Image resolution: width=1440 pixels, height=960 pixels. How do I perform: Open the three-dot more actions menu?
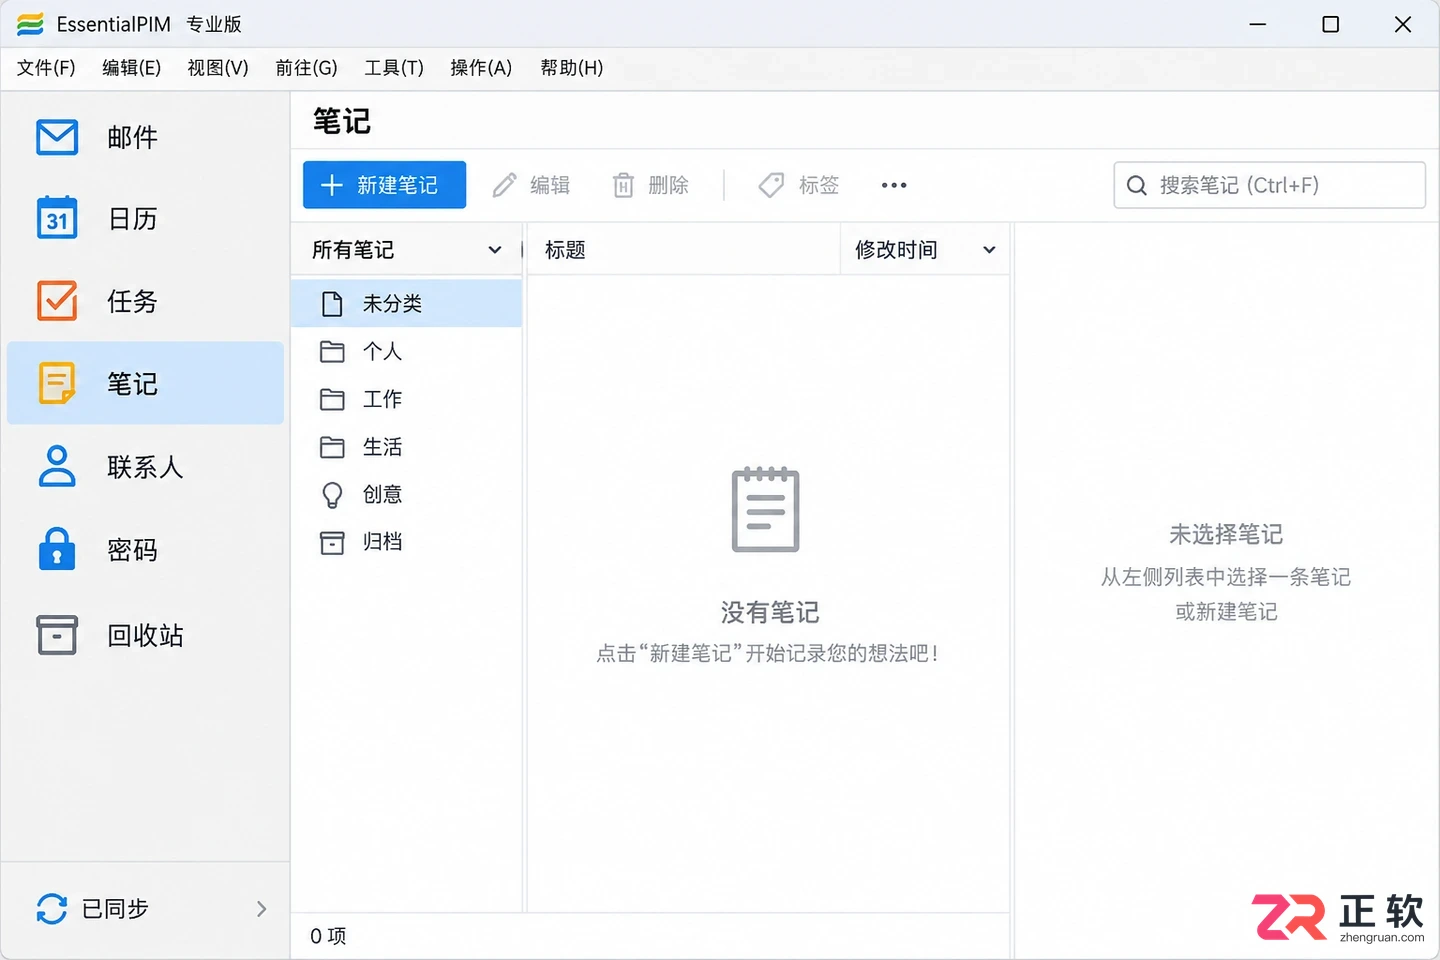pos(894,185)
